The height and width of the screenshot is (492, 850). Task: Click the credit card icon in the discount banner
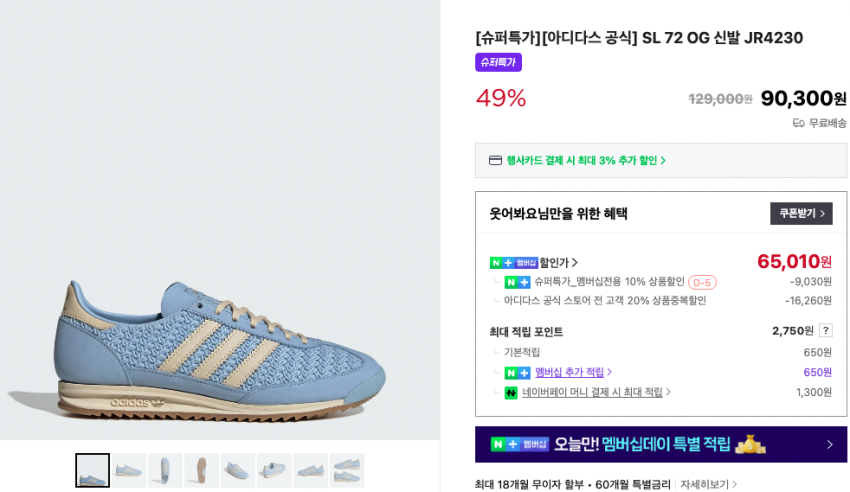[495, 160]
